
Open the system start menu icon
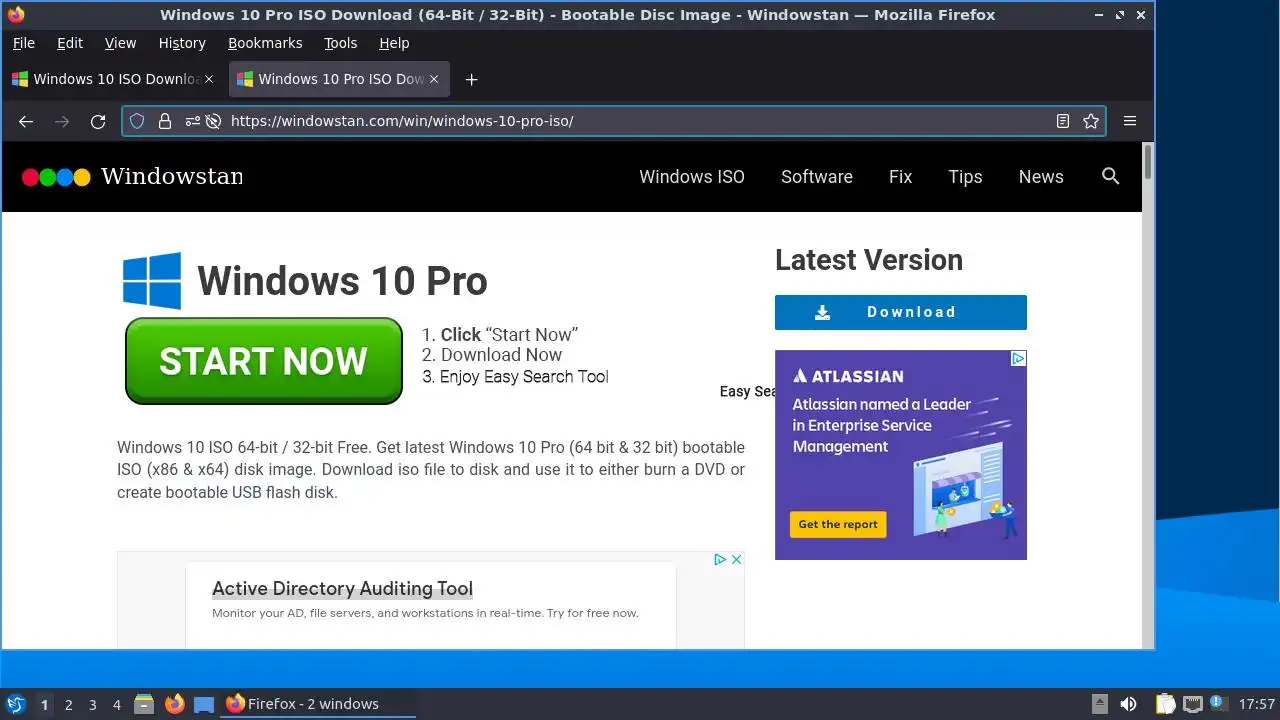(15, 704)
